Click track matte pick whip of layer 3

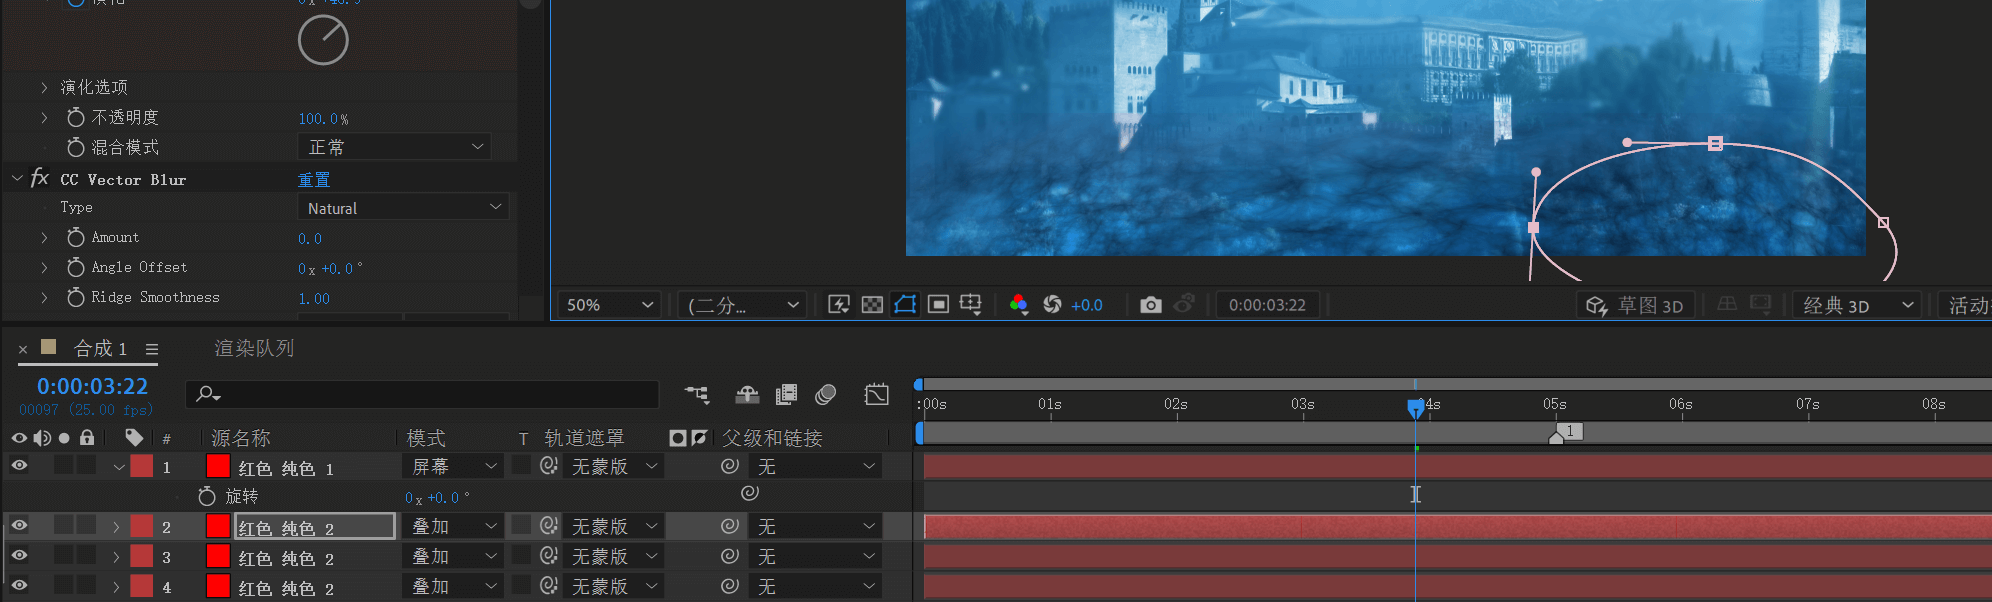click(x=548, y=556)
